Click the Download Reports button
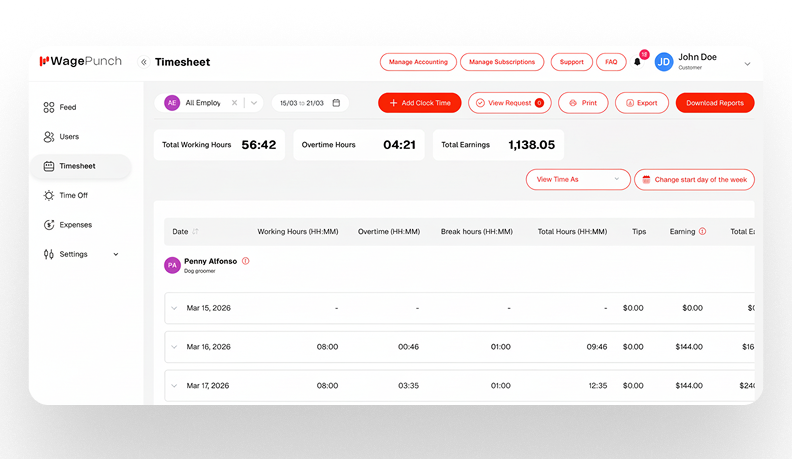Screen dimensions: 792x459 (714, 103)
